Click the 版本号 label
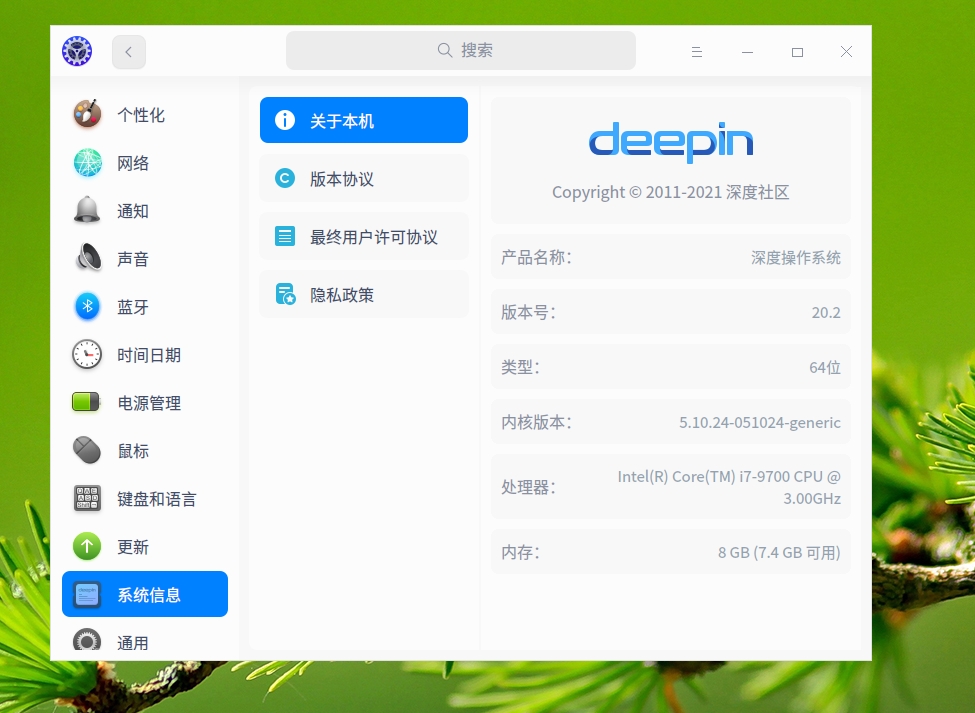The image size is (975, 713). (529, 312)
